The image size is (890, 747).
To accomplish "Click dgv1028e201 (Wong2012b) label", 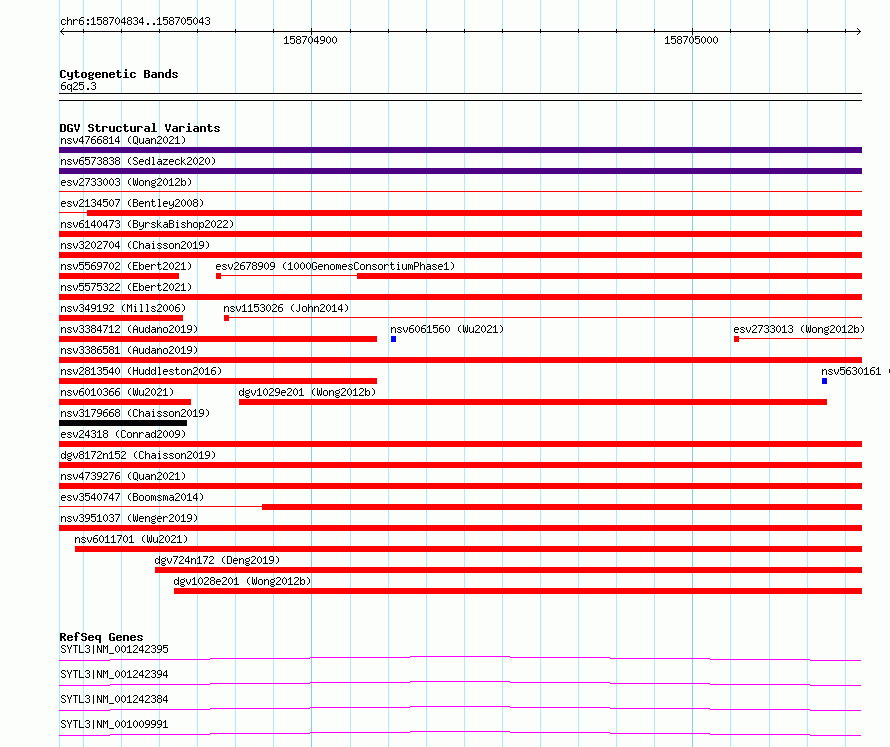I will tap(242, 581).
